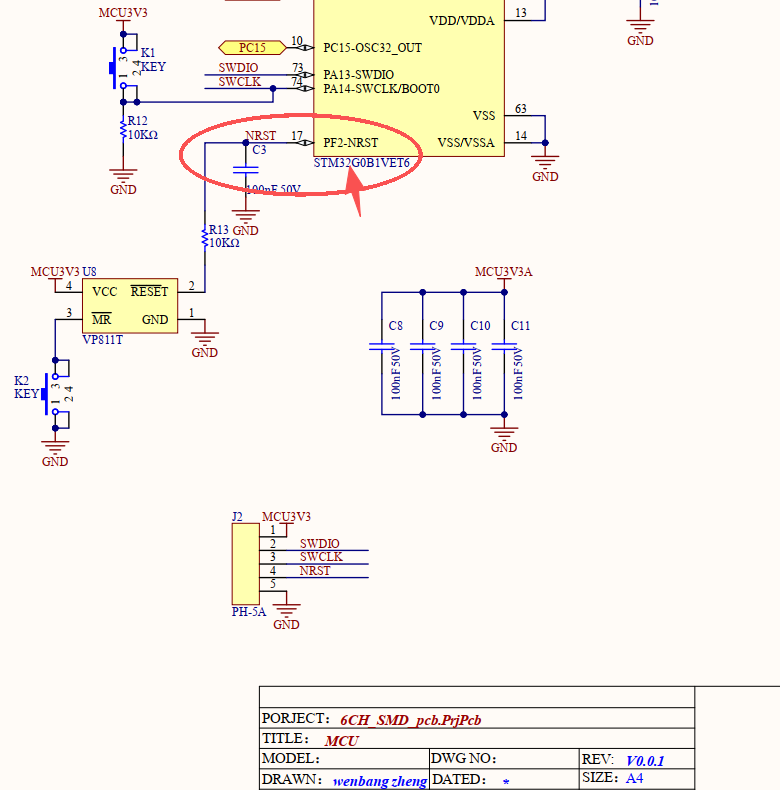Click the DWG NO: field in title block
The width and height of the screenshot is (780, 790).
tap(504, 759)
